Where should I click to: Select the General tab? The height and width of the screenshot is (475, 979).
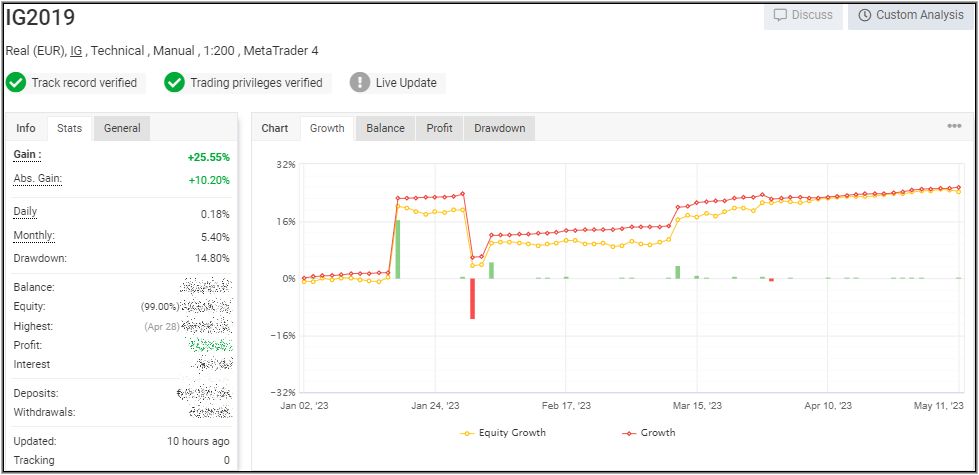tap(122, 128)
